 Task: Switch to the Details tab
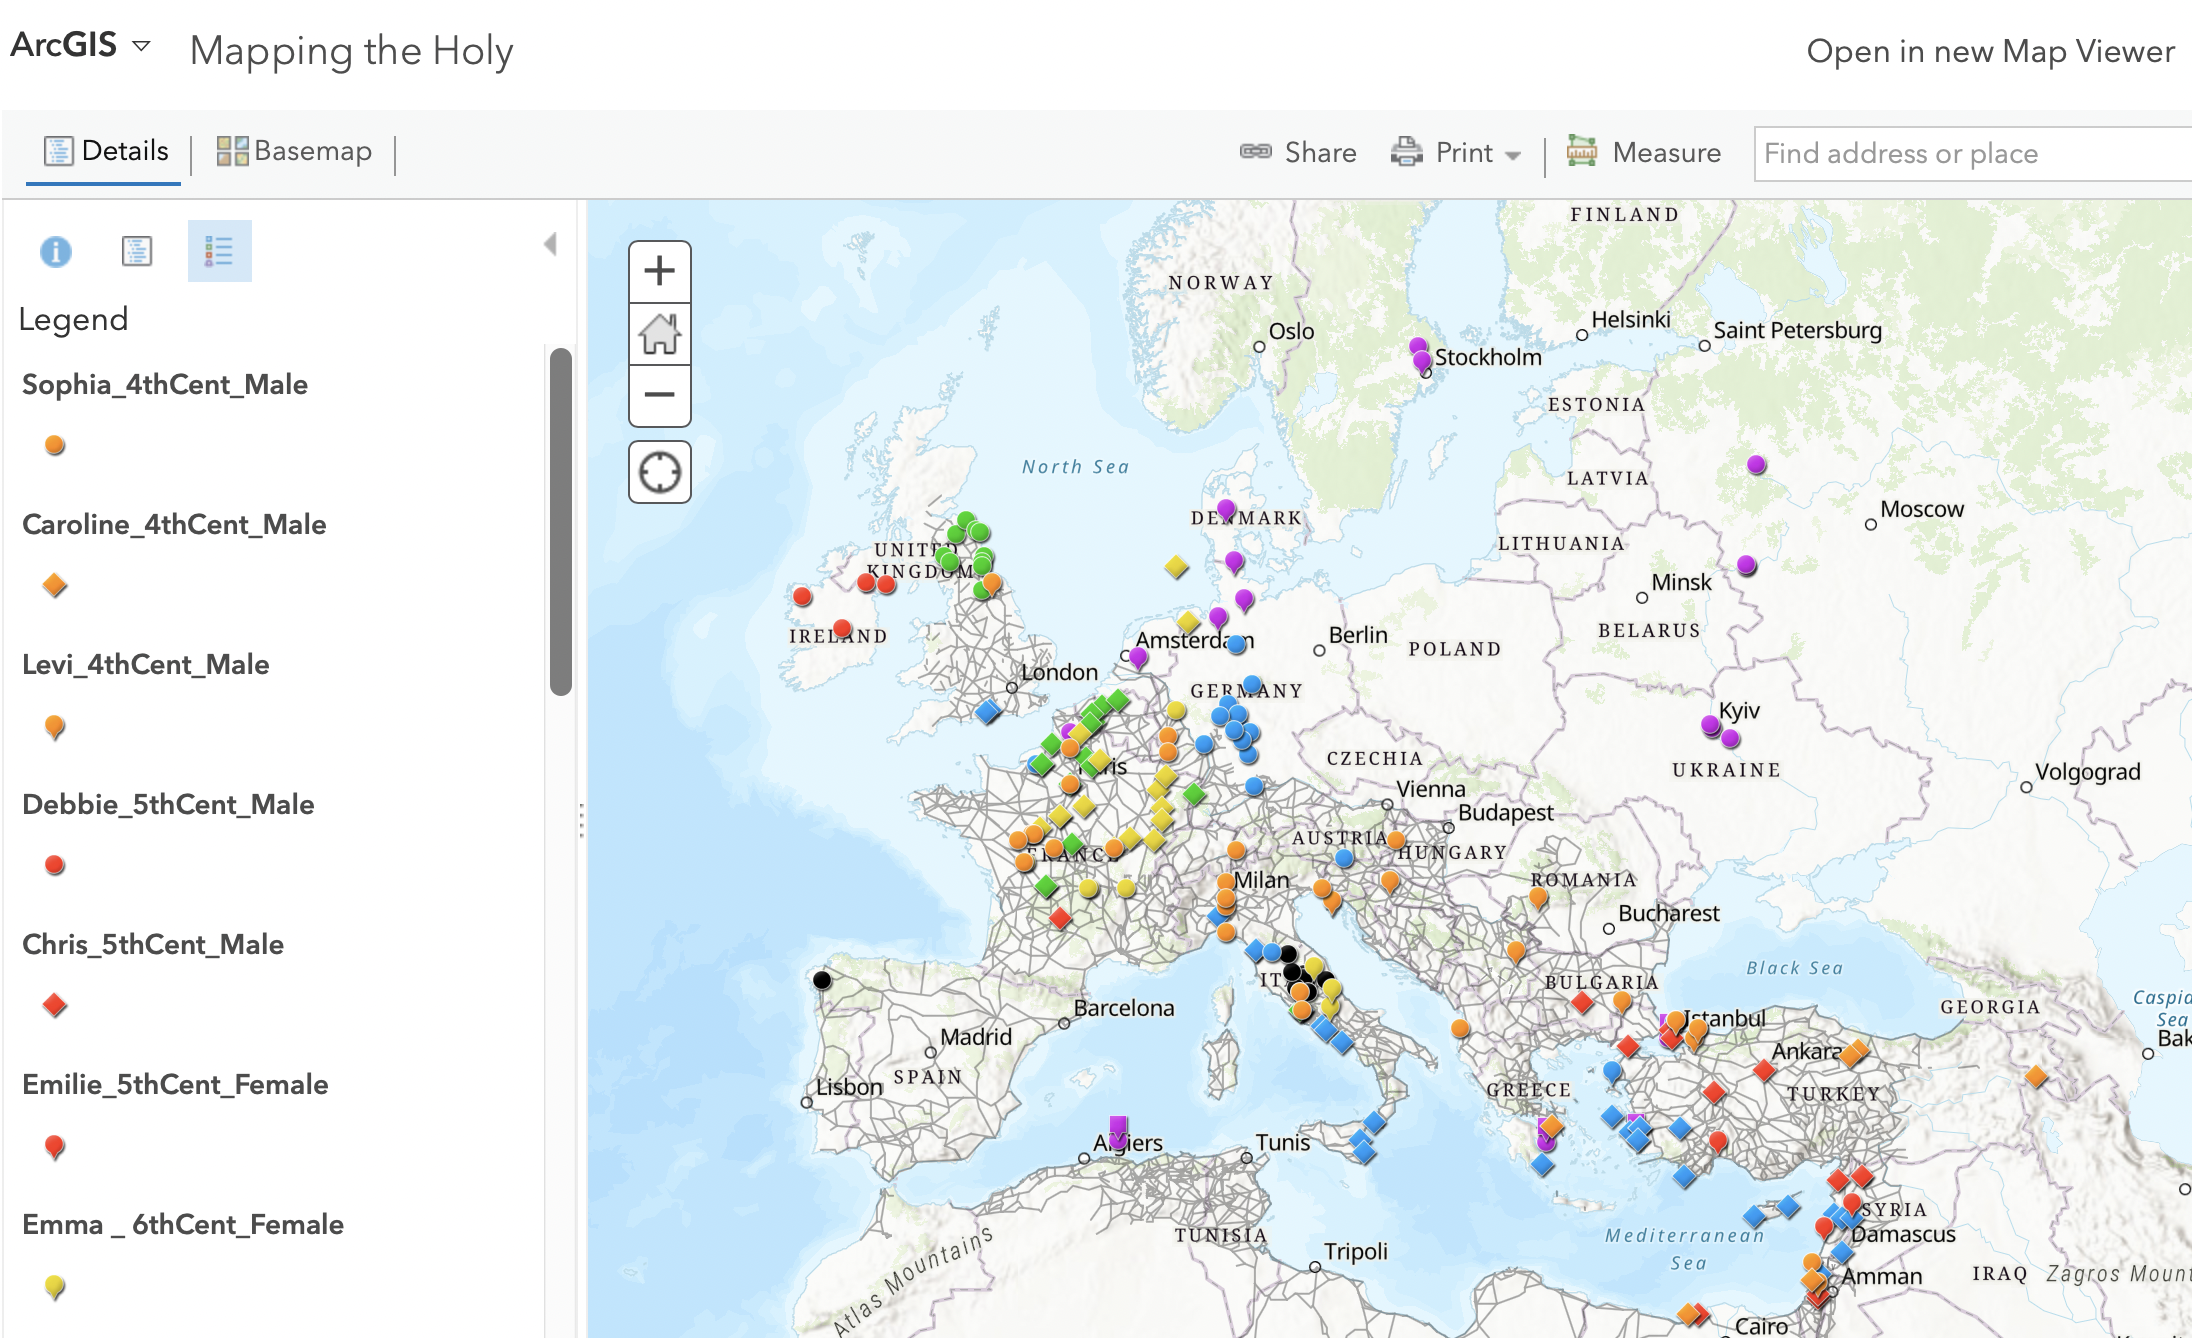106,151
